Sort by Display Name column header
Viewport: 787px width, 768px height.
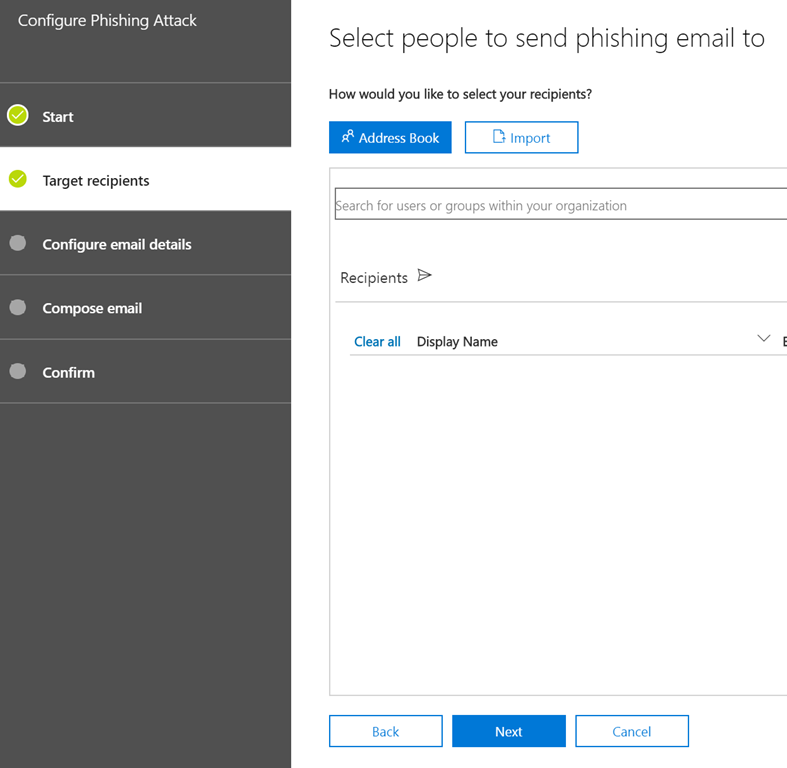click(x=457, y=342)
